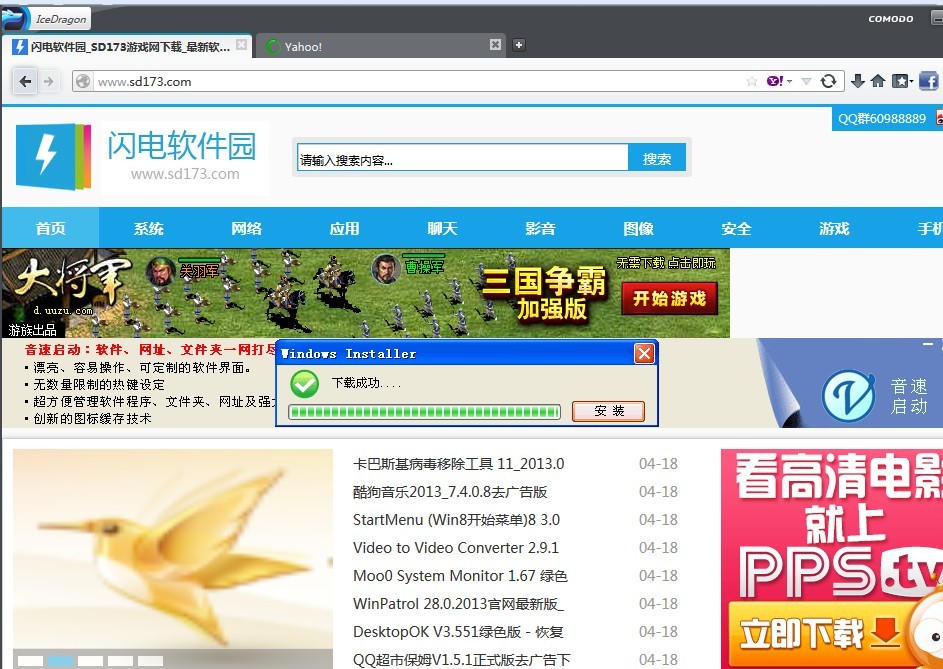Click the 闪电软件园 lightning logo
The height and width of the screenshot is (669, 943).
tap(53, 156)
